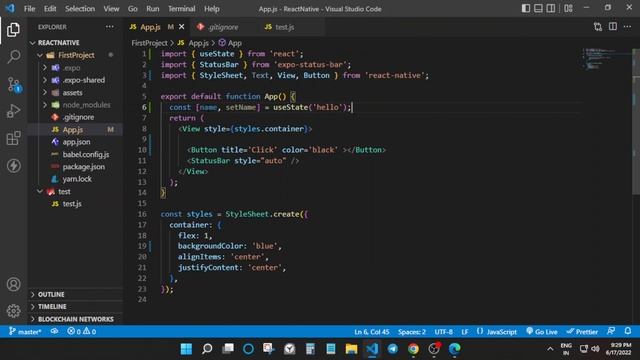The width and height of the screenshot is (640, 360).
Task: Click the Synchronize Changes cloud icon
Action: tap(54, 331)
